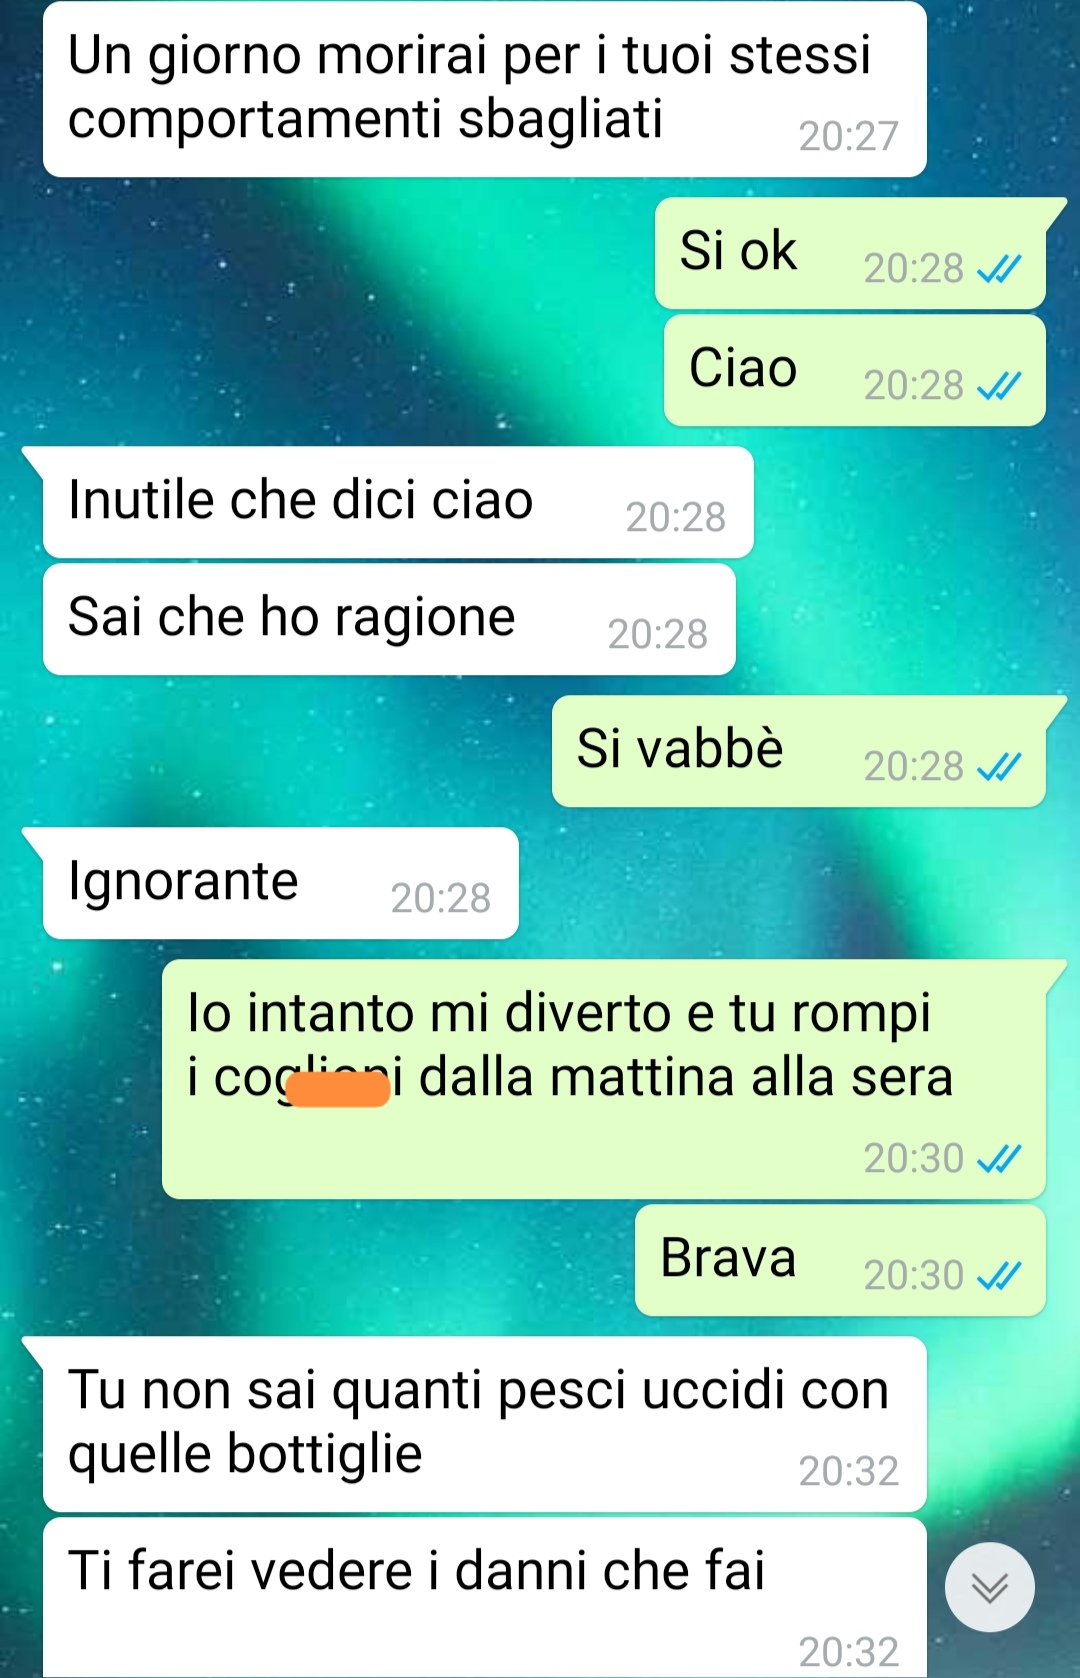Tap the read ticks on 'Io intanto mi diverto' message
Viewport: 1080px width, 1678px height.
(998, 1159)
